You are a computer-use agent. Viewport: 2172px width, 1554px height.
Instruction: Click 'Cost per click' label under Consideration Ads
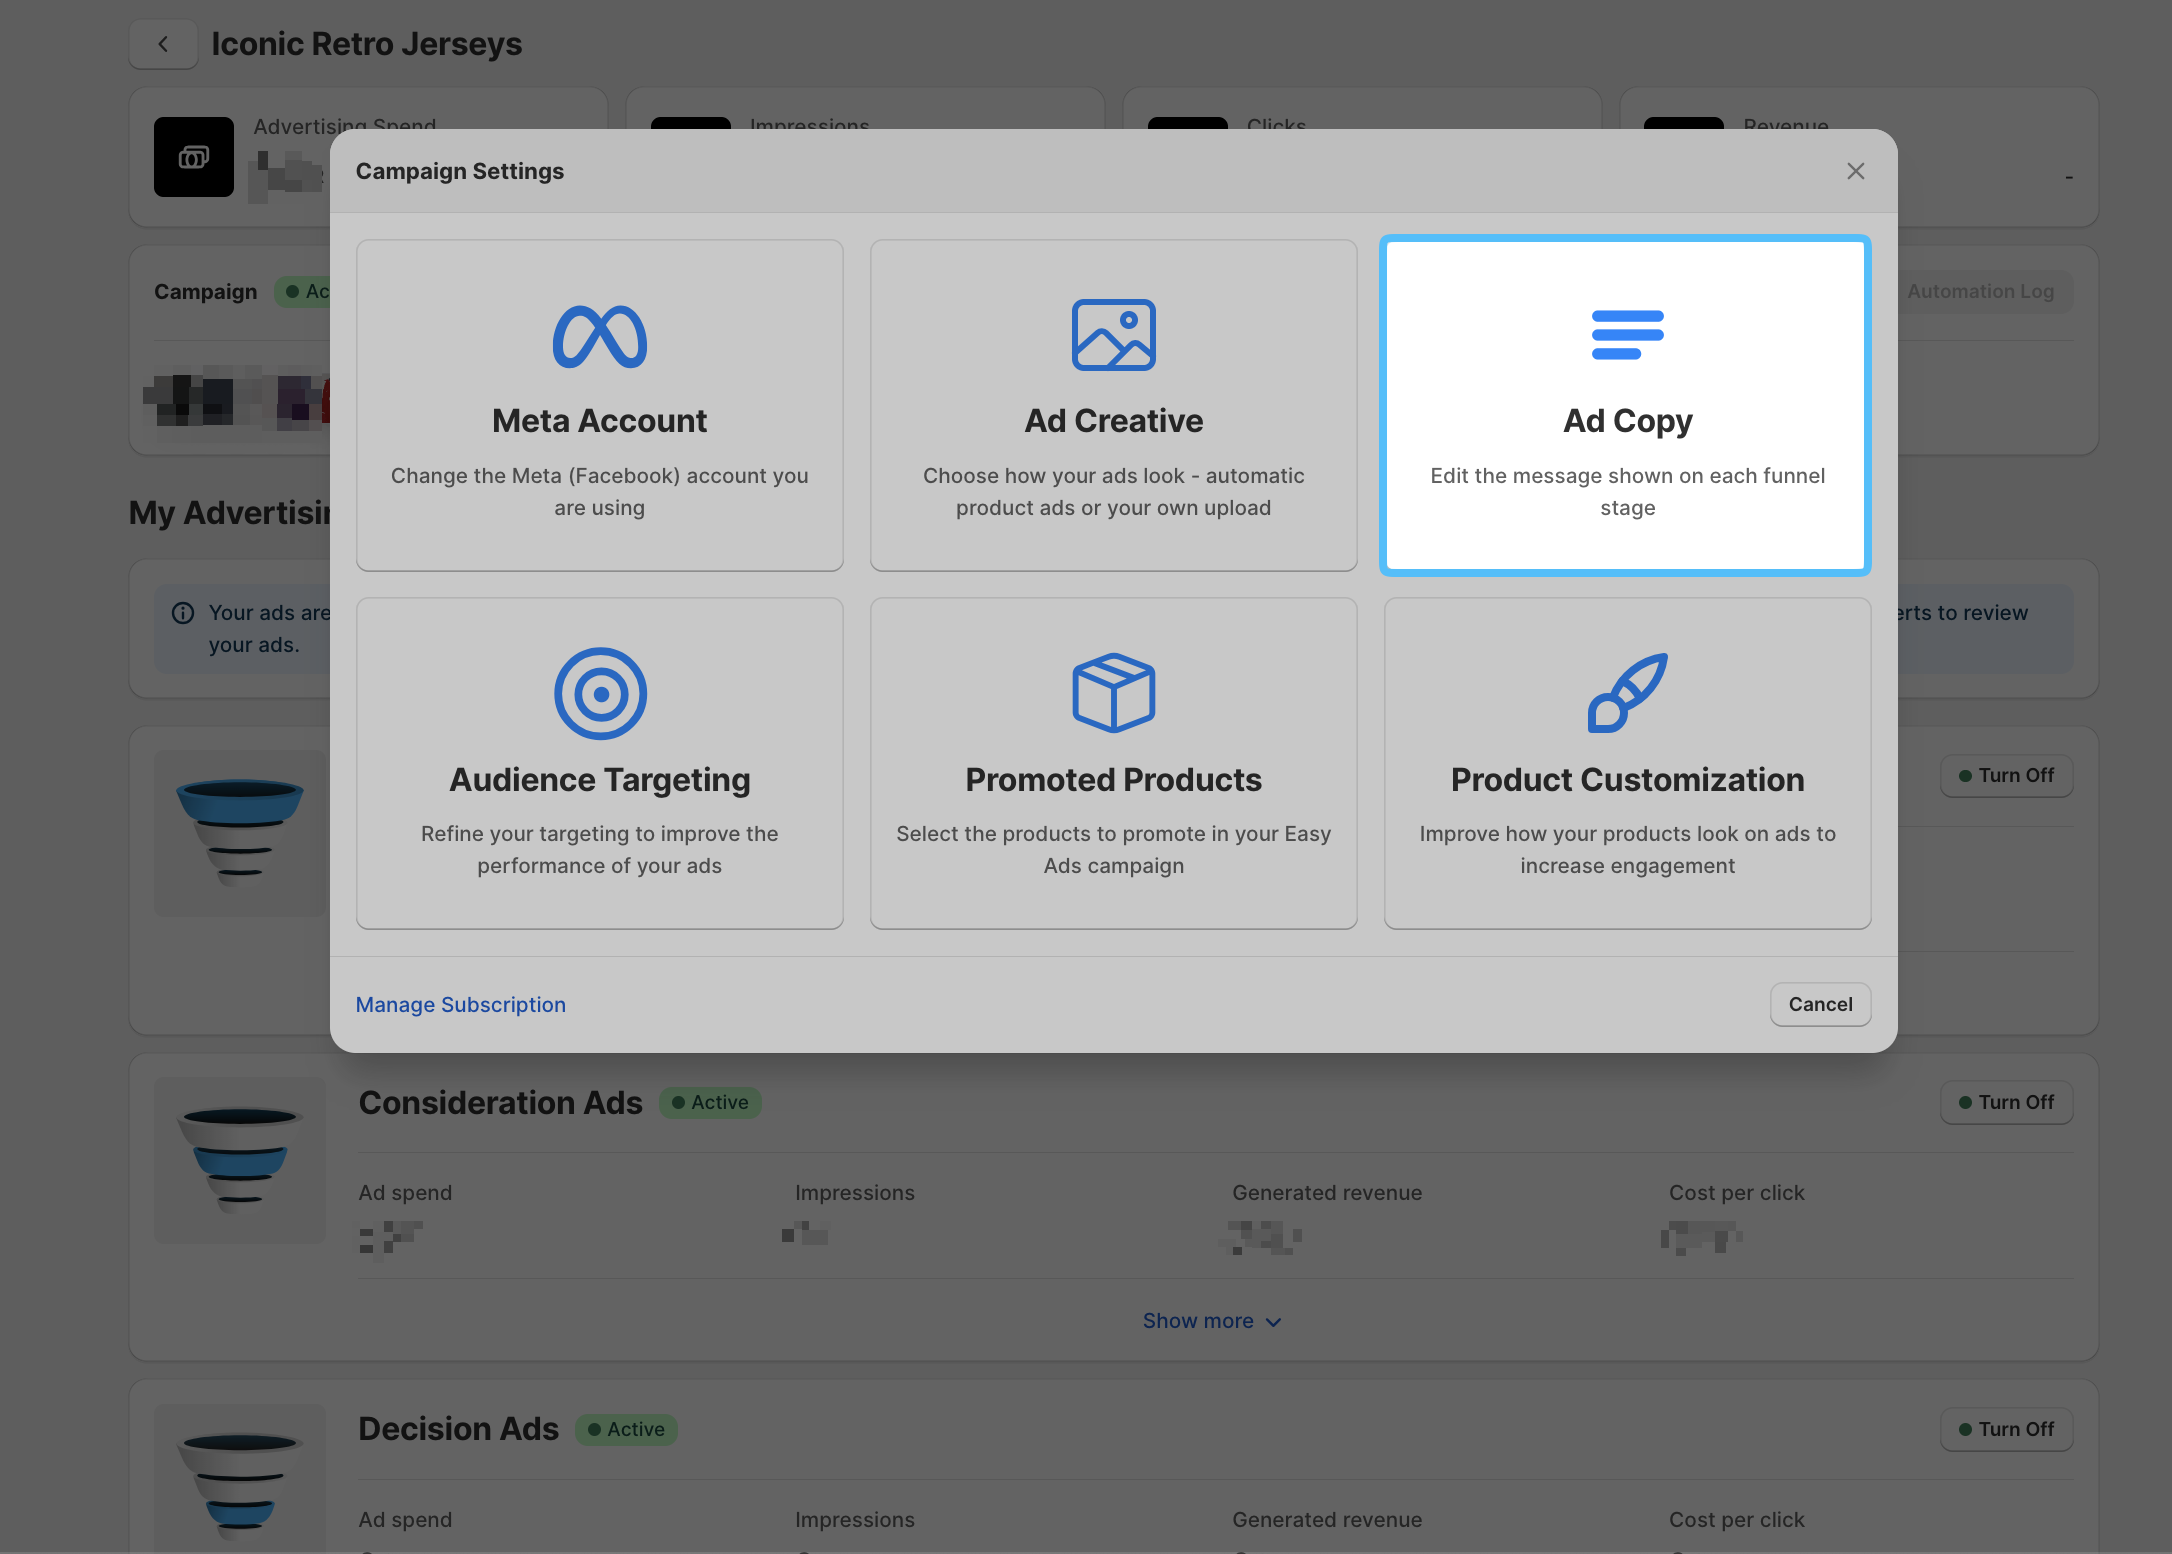[1737, 1192]
